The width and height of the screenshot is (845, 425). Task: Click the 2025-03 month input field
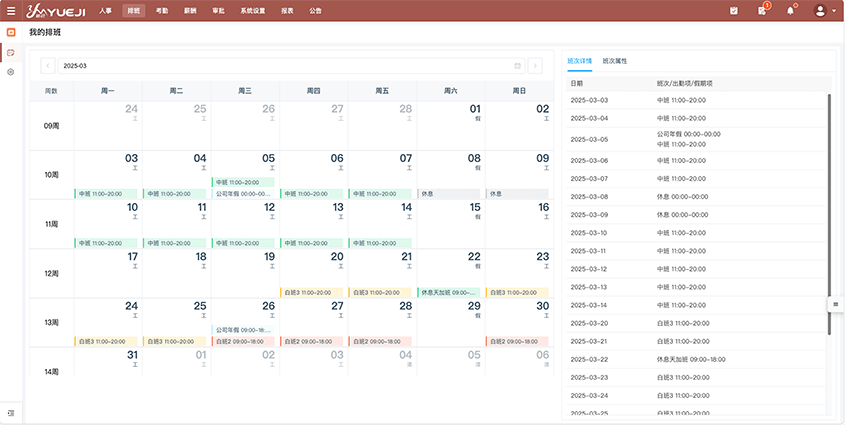(x=285, y=66)
